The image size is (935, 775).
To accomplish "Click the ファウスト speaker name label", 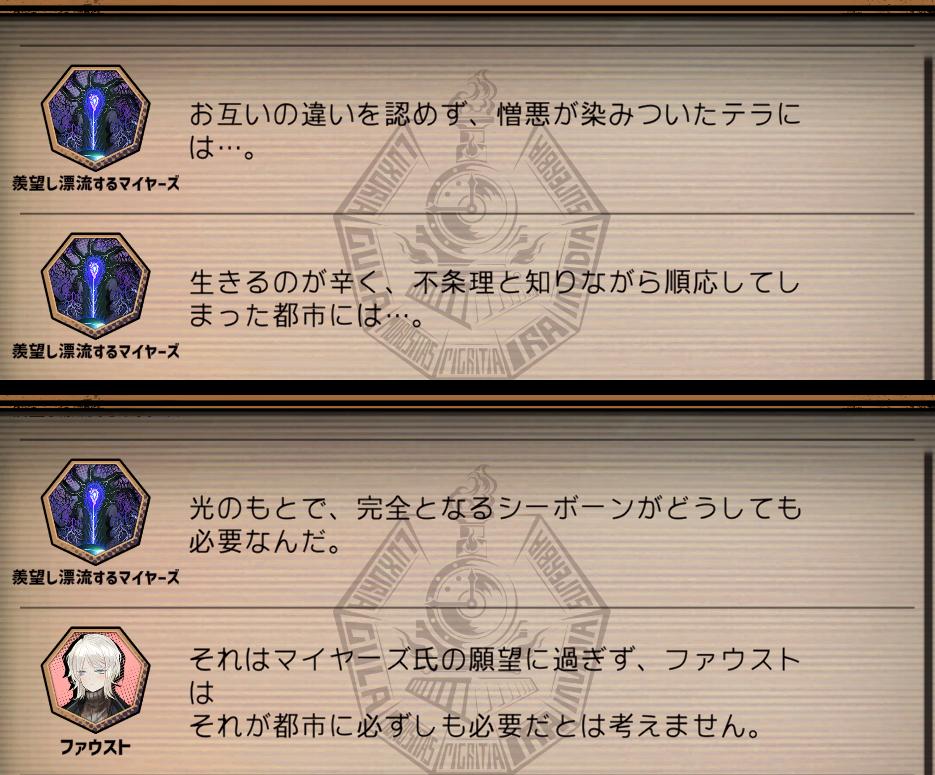I will (x=95, y=747).
